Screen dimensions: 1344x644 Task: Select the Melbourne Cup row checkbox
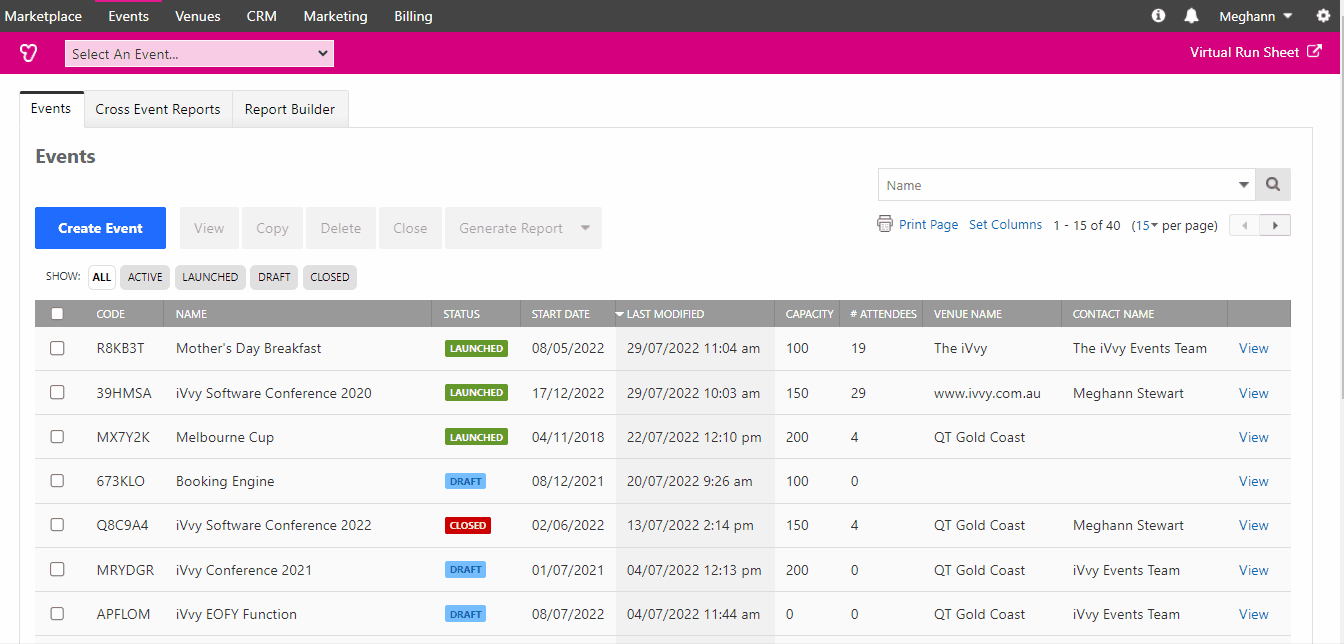point(57,437)
